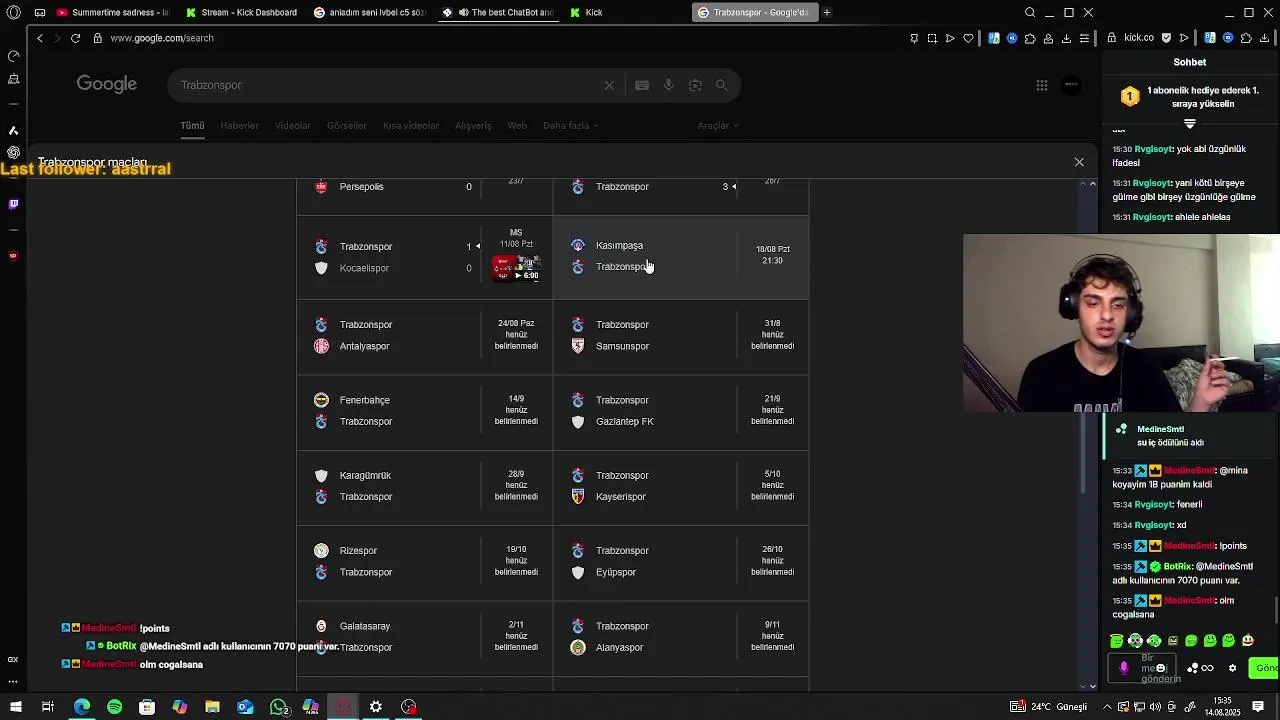Open Windows Start menu
Viewport: 1280px width, 720px height.
[16, 707]
